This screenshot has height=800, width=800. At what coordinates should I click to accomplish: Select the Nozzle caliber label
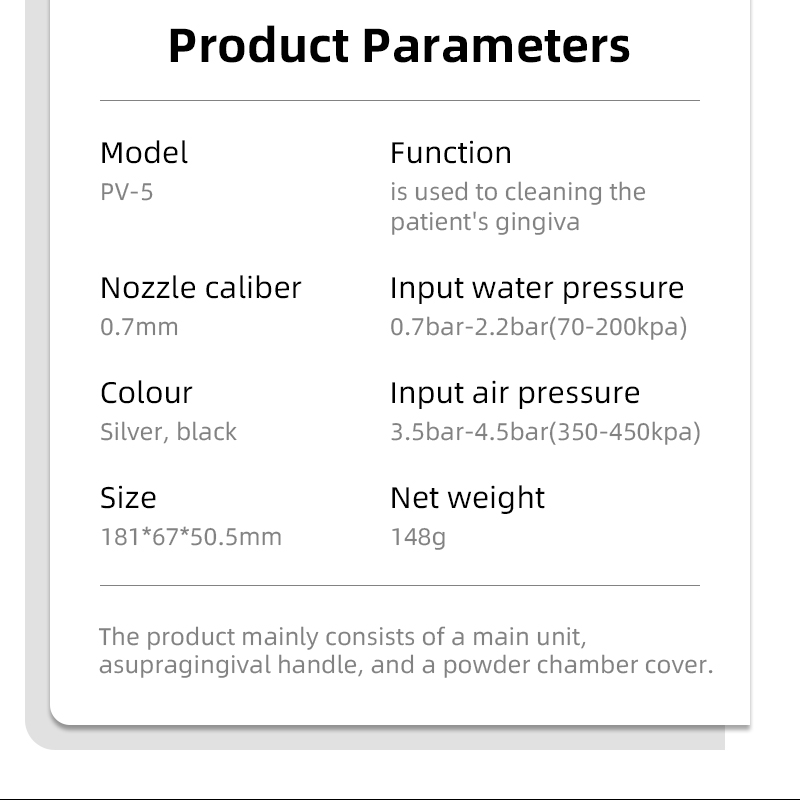pyautogui.click(x=200, y=288)
